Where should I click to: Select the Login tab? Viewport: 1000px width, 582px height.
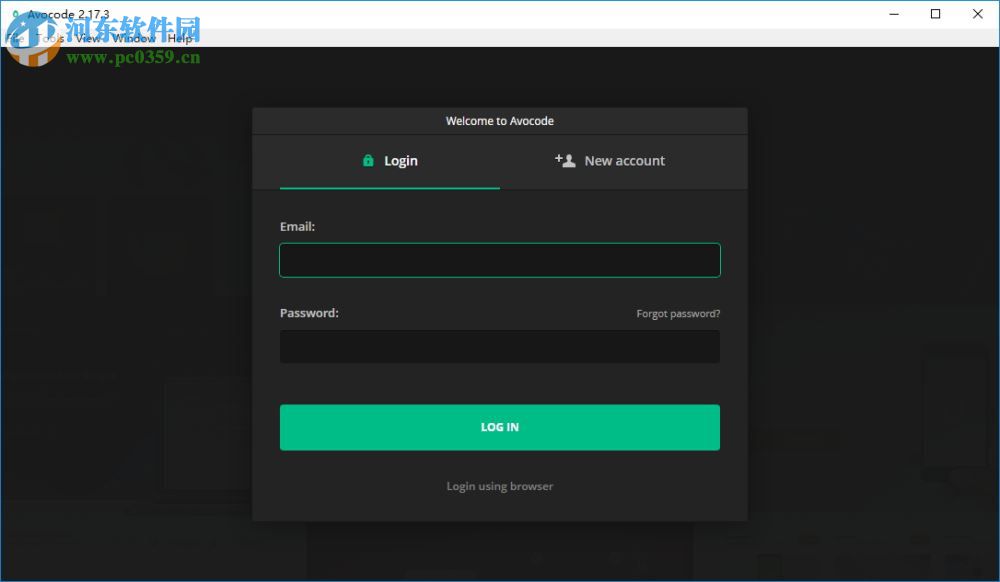401,160
